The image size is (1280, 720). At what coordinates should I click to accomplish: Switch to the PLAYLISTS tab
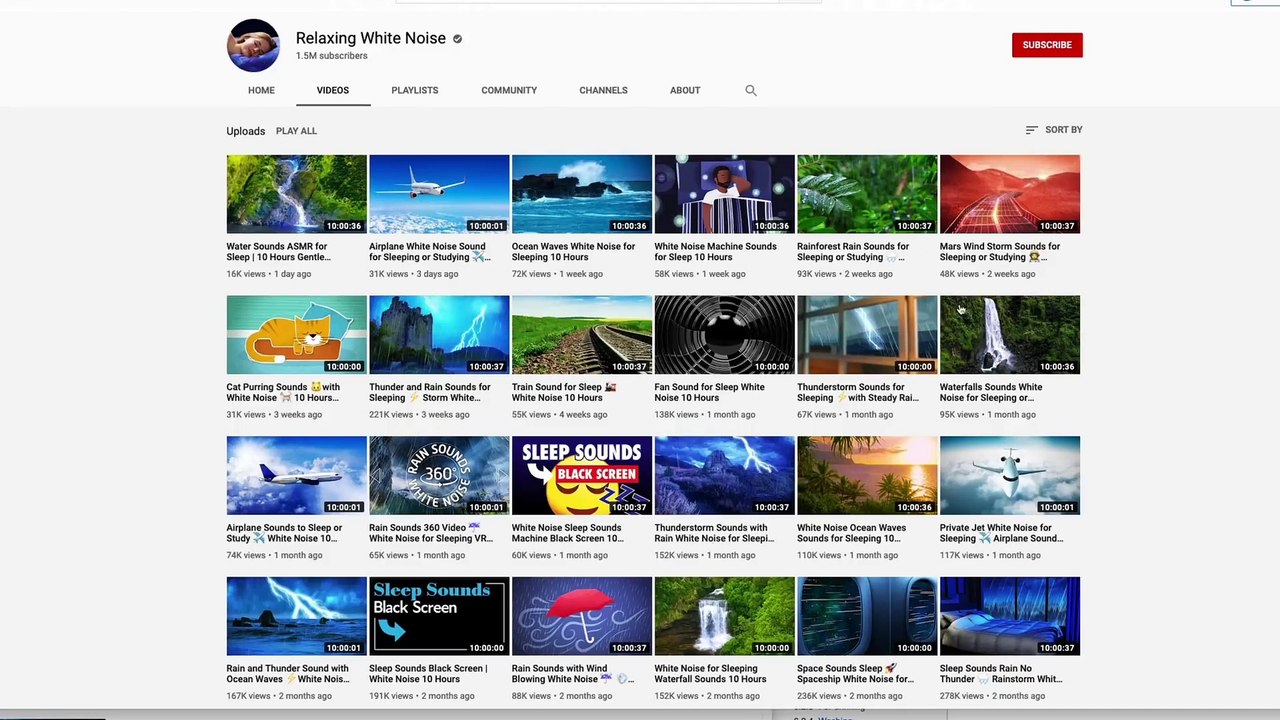(414, 90)
